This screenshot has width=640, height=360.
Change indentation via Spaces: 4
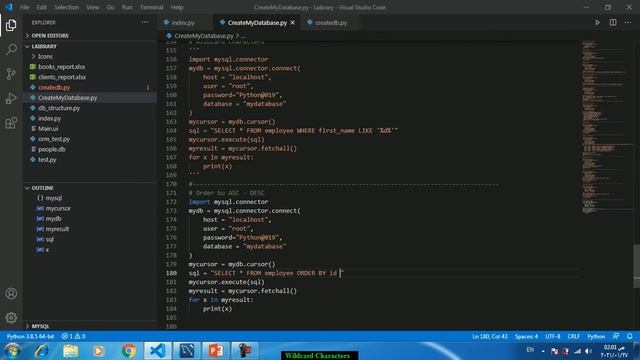(x=526, y=336)
